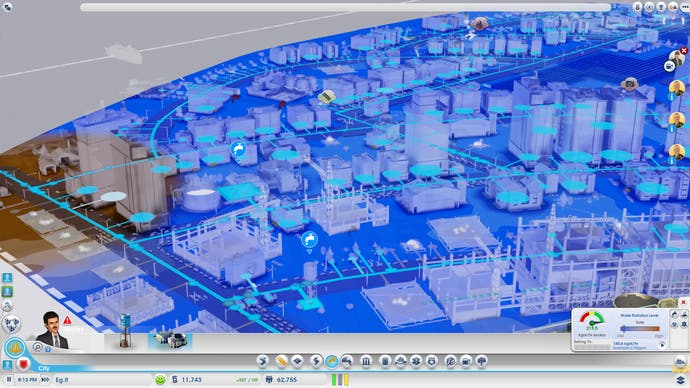Open the Waste Disposal trash icon
The height and width of the screenshot is (388, 690).
[x=385, y=361]
